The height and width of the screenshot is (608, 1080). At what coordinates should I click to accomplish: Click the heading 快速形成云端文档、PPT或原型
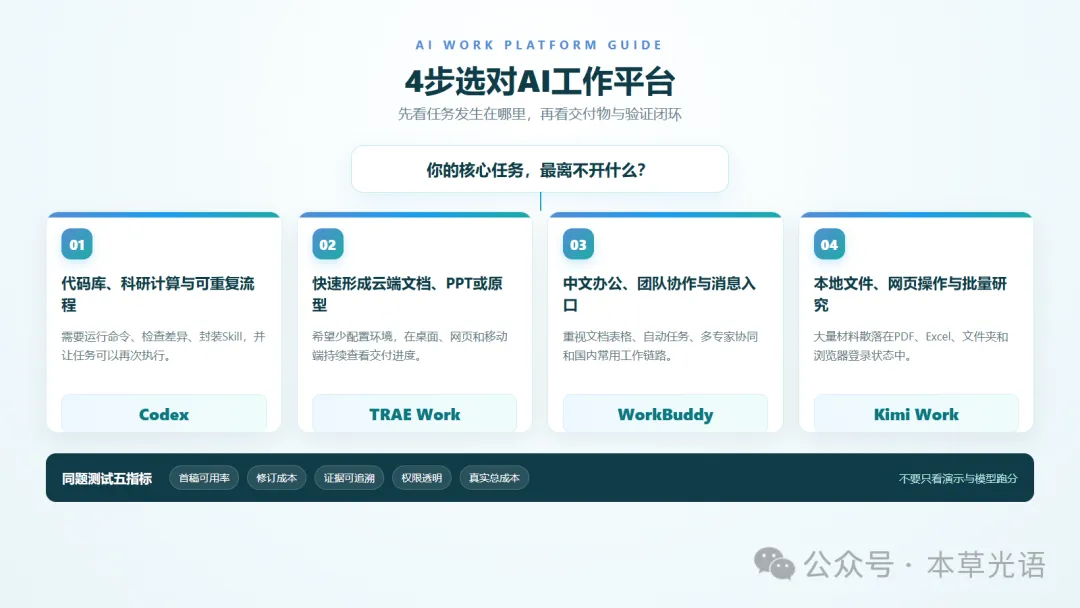click(x=407, y=294)
